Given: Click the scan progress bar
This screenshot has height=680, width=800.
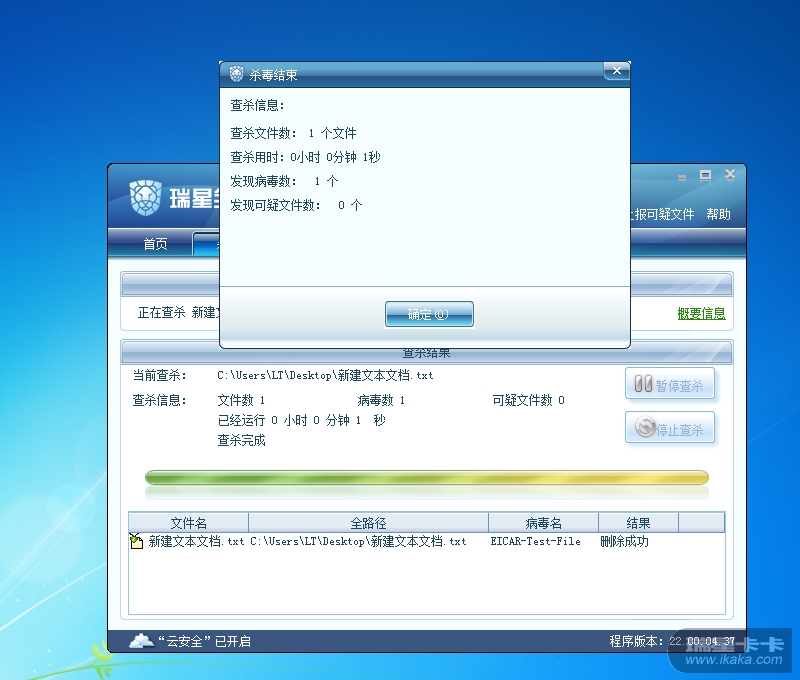Looking at the screenshot, I should point(427,477).
